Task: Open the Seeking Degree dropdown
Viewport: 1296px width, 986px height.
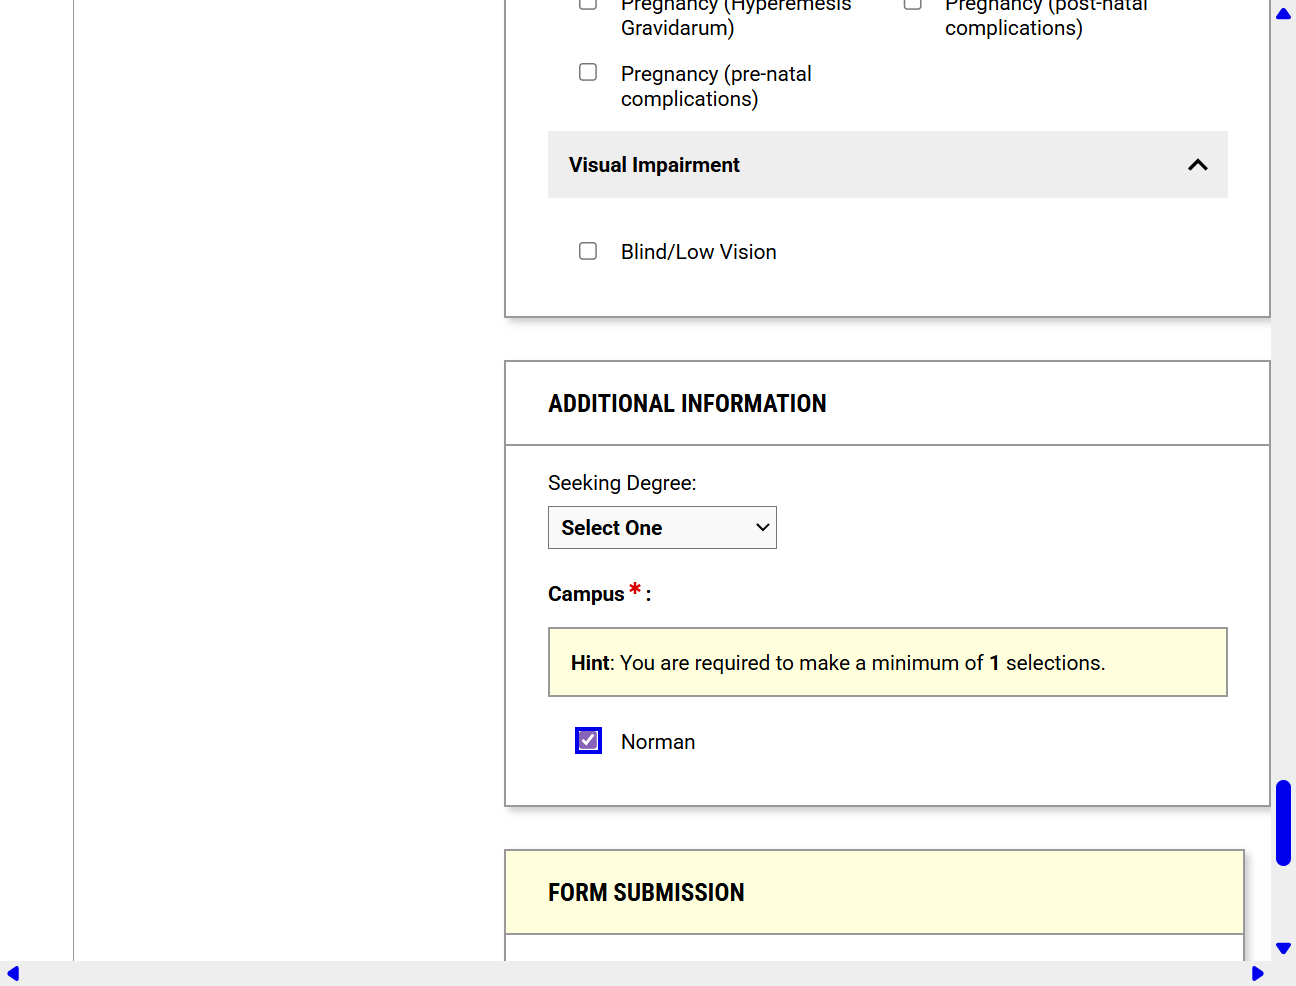Action: point(662,528)
